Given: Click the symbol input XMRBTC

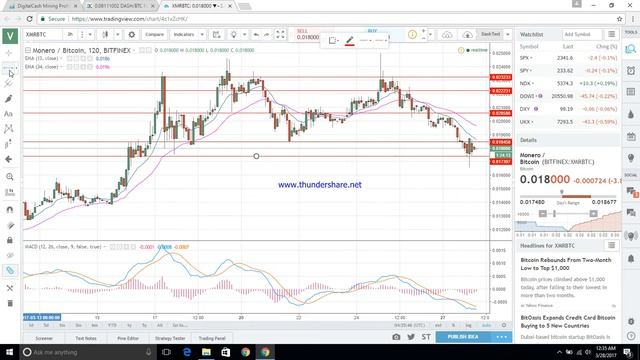Looking at the screenshot, I should point(43,35).
